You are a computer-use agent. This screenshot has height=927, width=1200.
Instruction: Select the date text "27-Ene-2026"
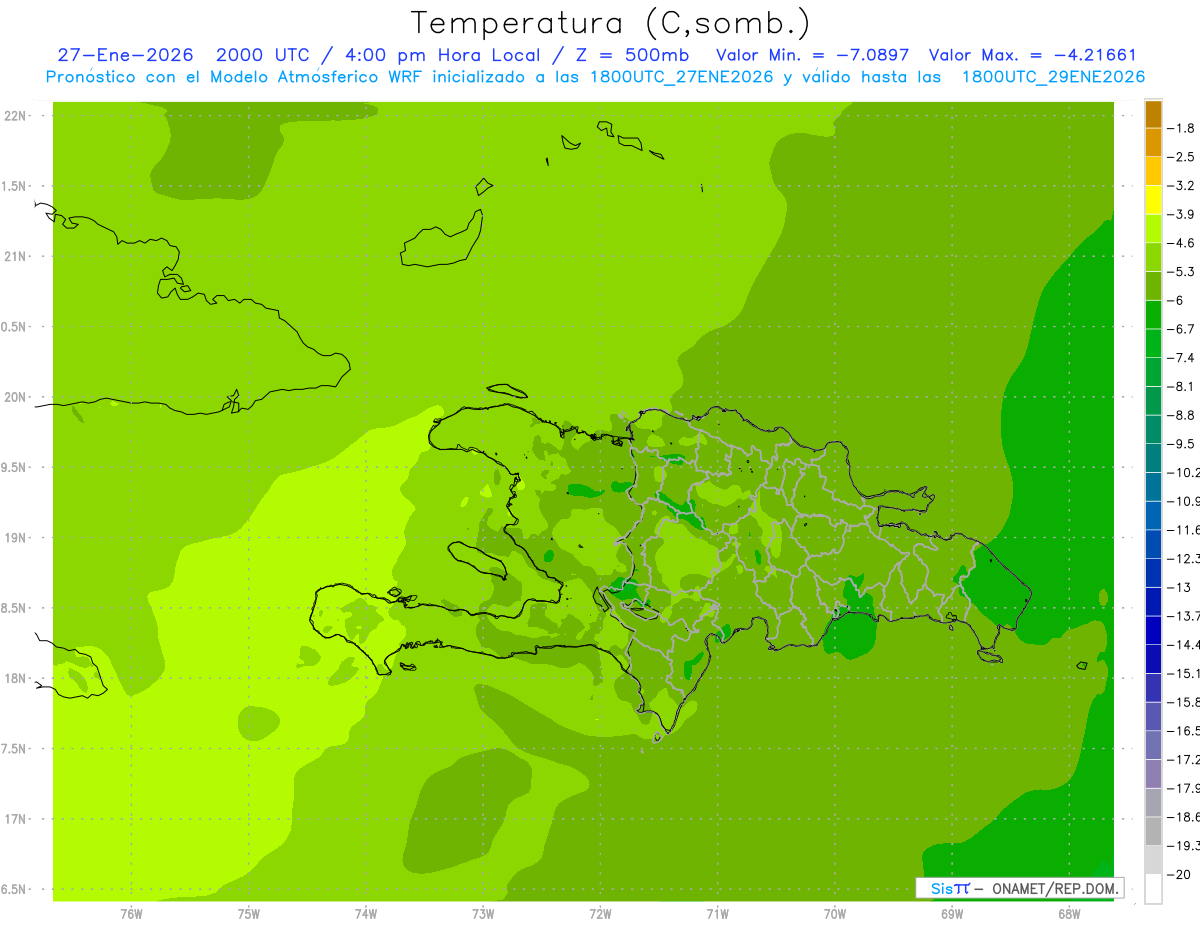point(125,55)
